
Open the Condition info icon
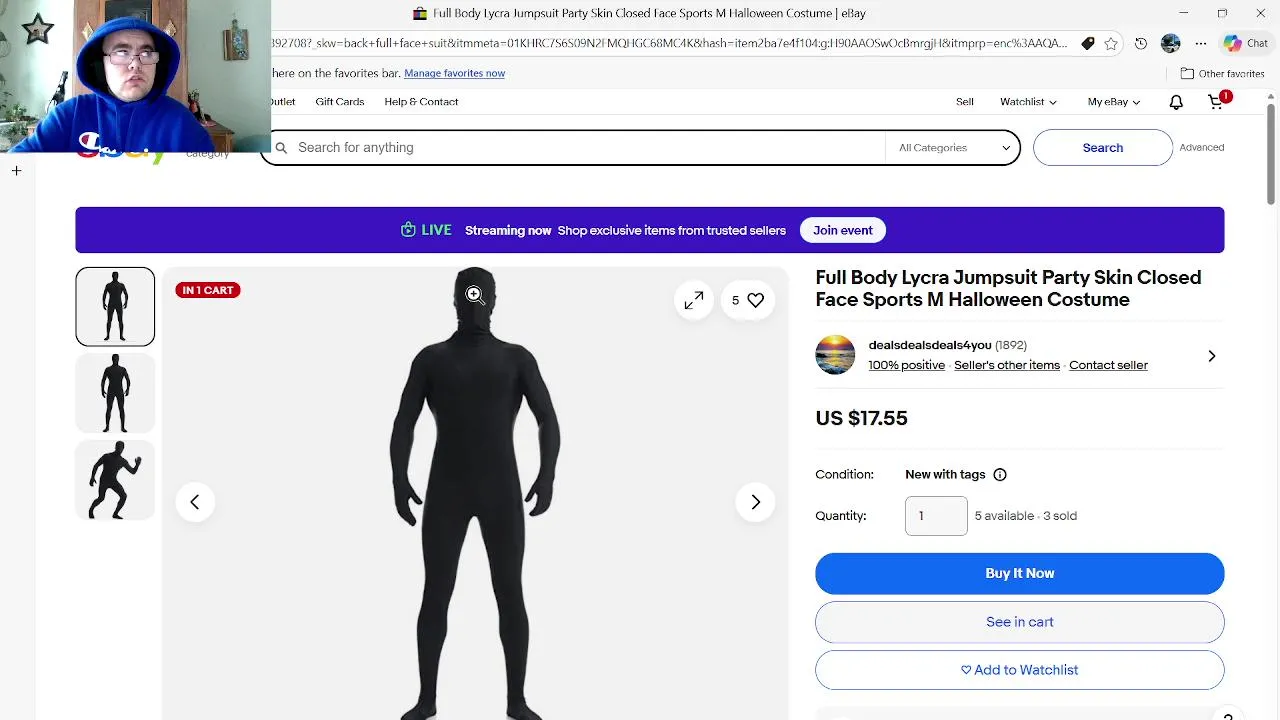(x=999, y=475)
